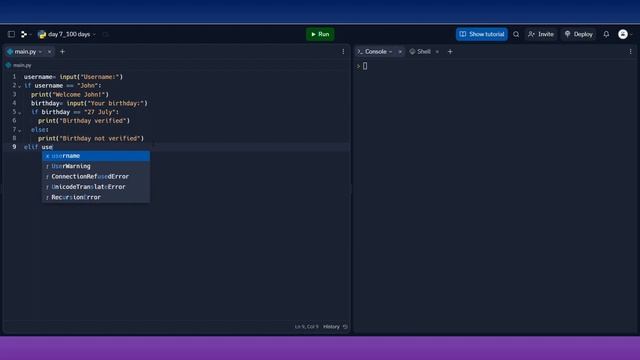Choose the username autocomplete suggestion
This screenshot has width=640, height=360.
point(96,156)
